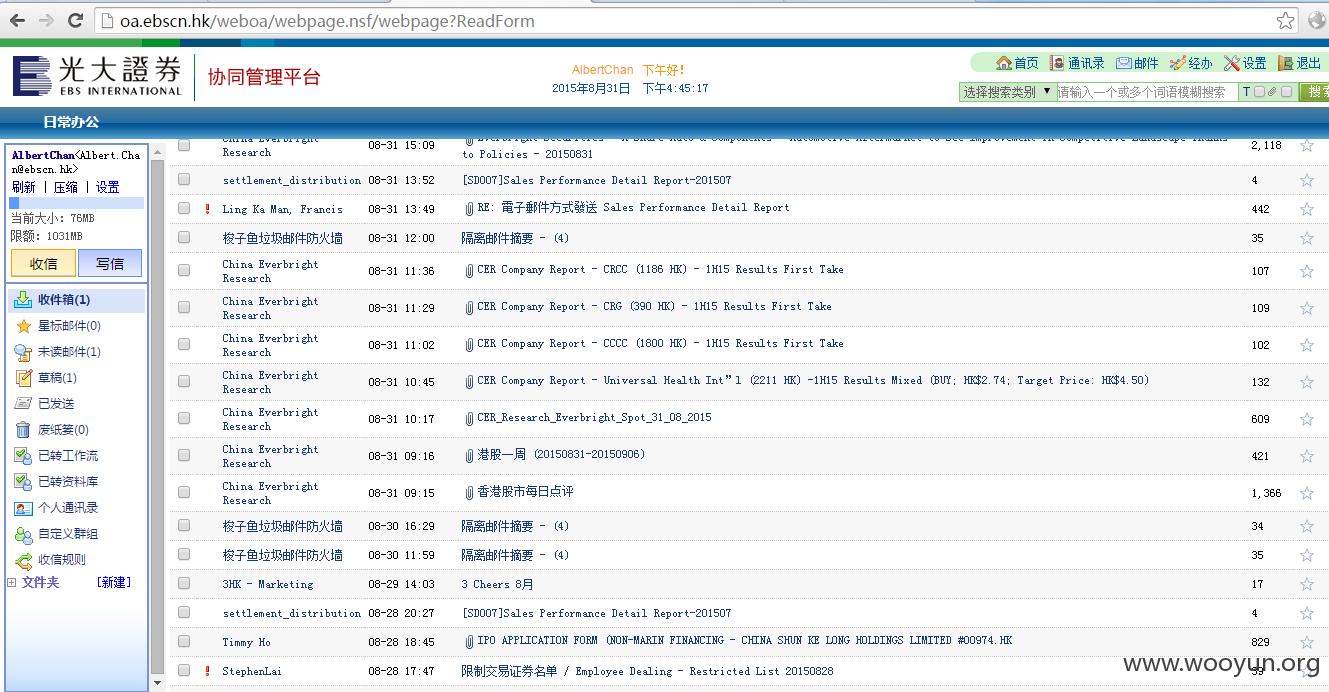Screen dimensions: 1329x692
Task: Open Universal Health Int'l (2211 HK) report email
Action: pyautogui.click(x=813, y=380)
